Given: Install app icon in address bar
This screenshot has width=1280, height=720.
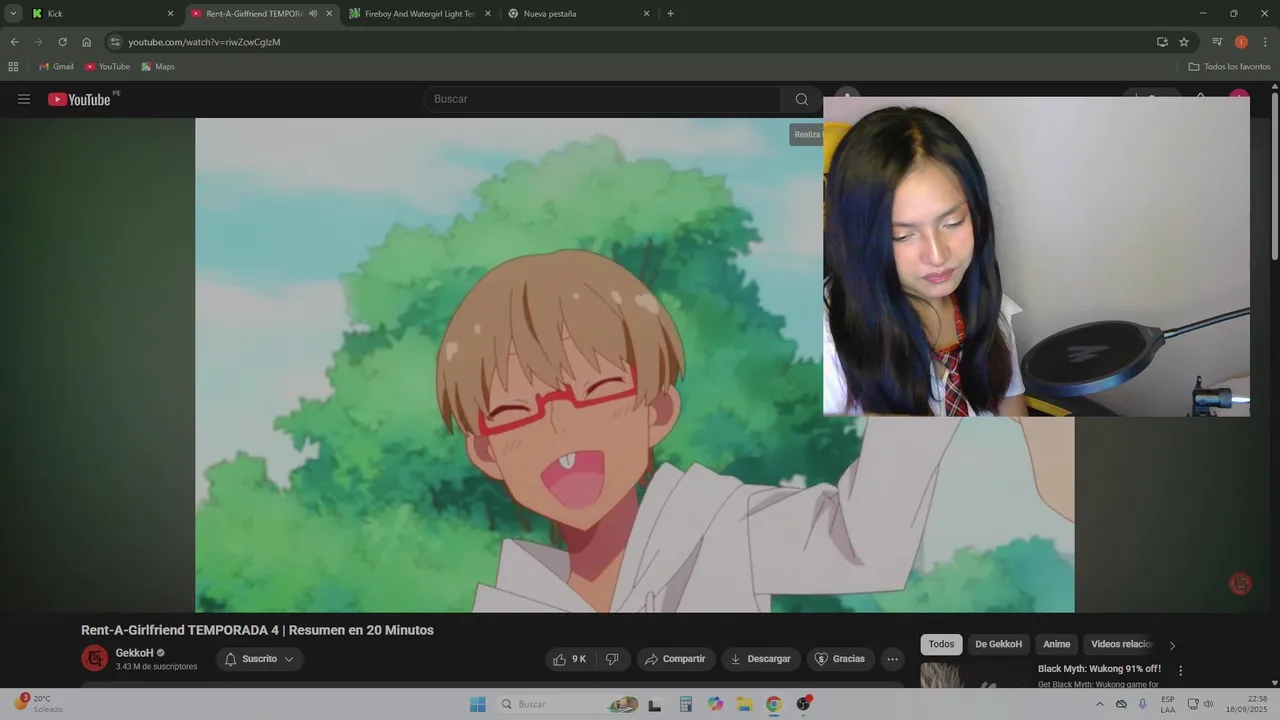Looking at the screenshot, I should click(x=1162, y=42).
